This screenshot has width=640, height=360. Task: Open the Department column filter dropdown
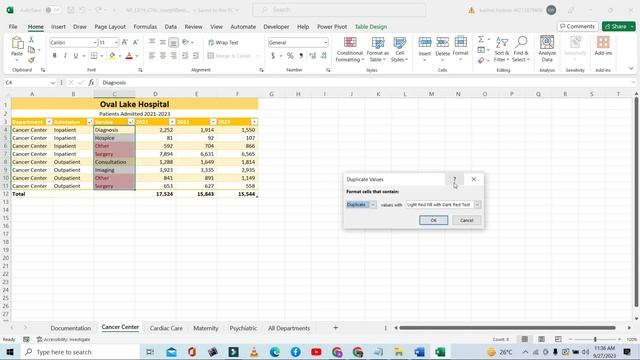pos(49,122)
